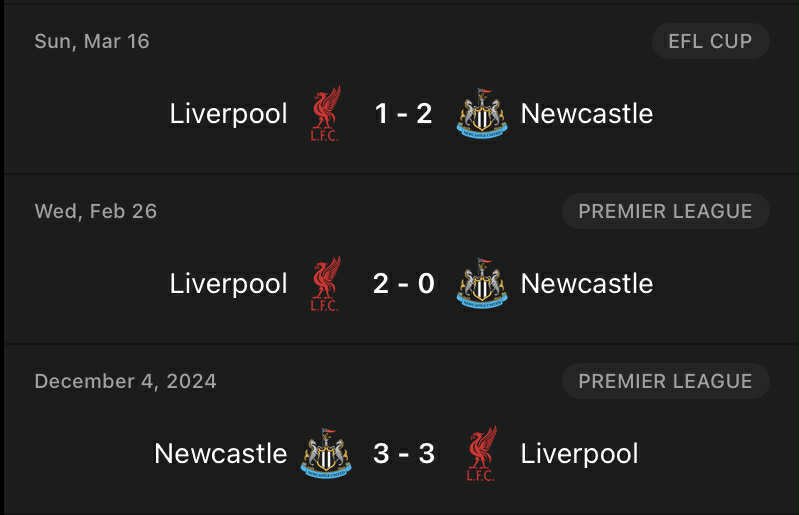Select the PREMIER LEAGUE badge for Feb 26

click(665, 212)
